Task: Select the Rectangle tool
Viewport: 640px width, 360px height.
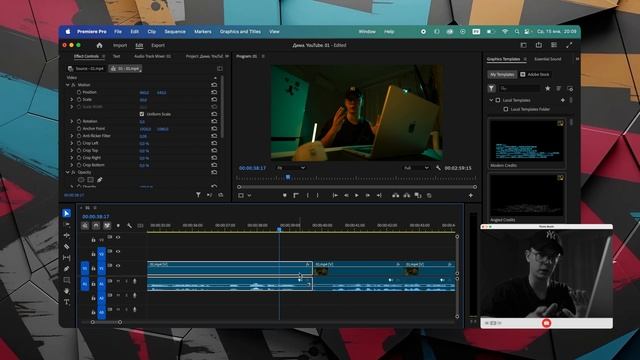Action: (x=67, y=280)
